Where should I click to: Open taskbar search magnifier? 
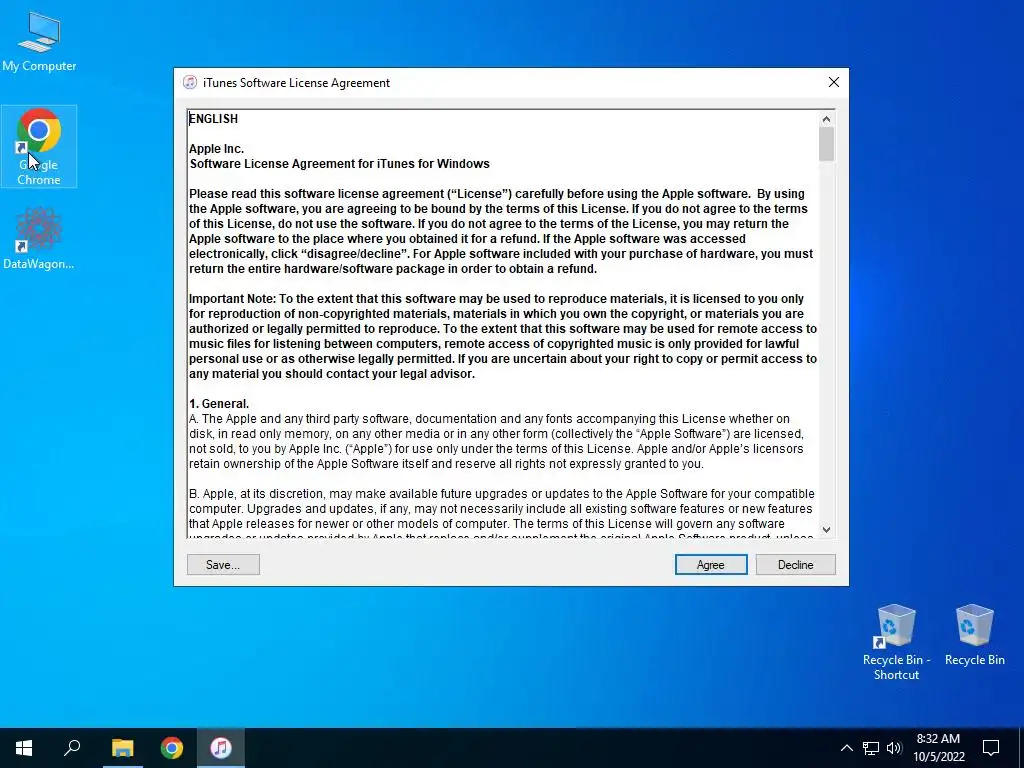[x=72, y=748]
